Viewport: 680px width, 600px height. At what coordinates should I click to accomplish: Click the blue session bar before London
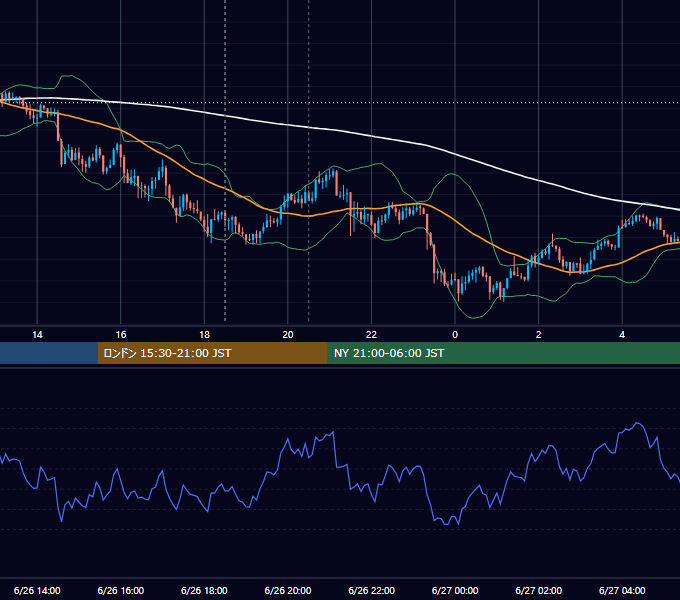49,353
